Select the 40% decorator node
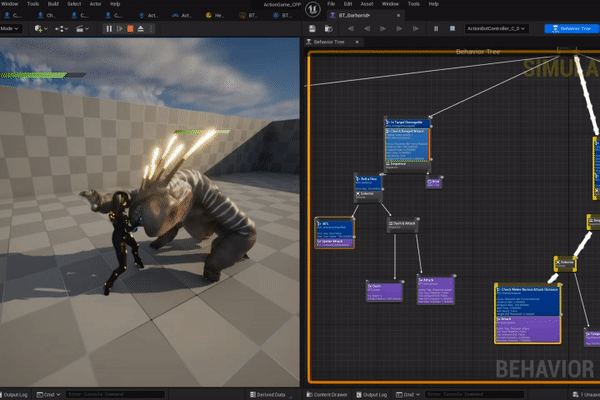Viewport: 600px width, 400px height. click(334, 229)
